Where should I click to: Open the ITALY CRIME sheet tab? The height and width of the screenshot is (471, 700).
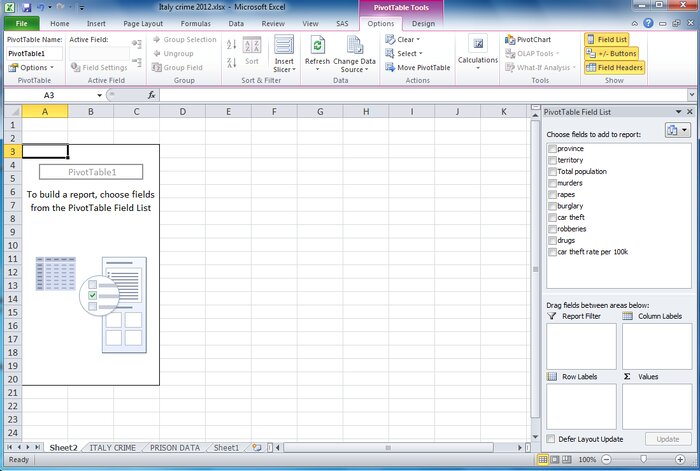click(111, 448)
